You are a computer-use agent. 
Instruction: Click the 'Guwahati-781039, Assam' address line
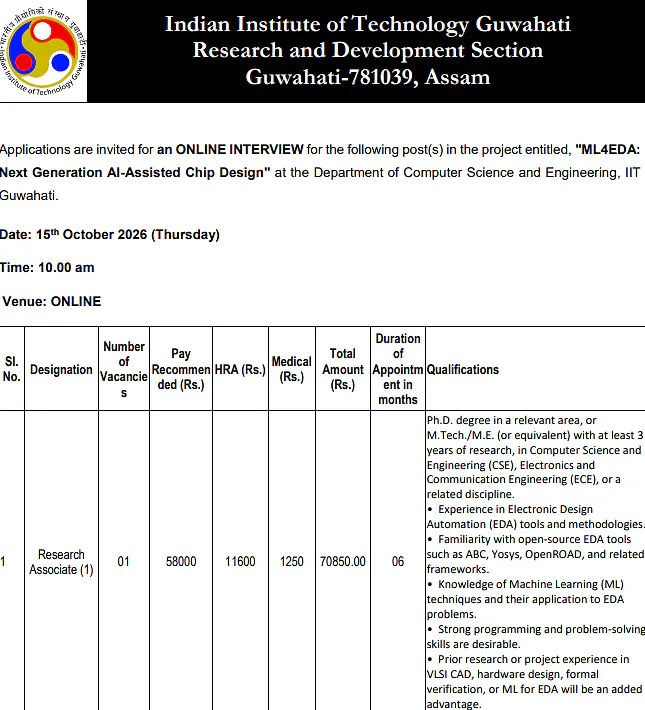(x=367, y=77)
